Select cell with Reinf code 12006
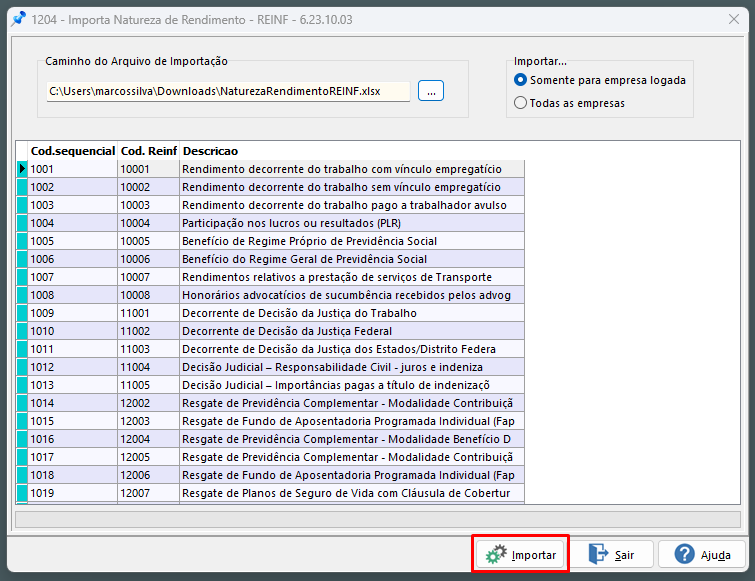755x581 pixels. (x=148, y=475)
